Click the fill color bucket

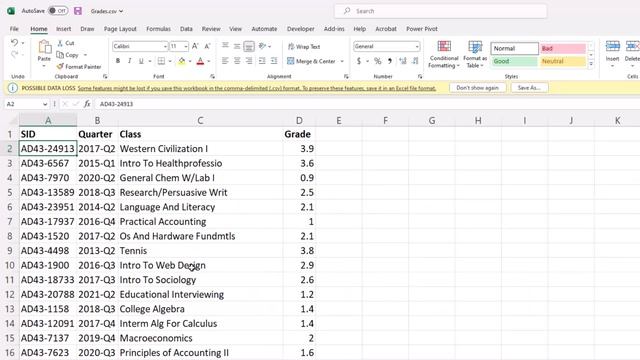click(x=182, y=61)
